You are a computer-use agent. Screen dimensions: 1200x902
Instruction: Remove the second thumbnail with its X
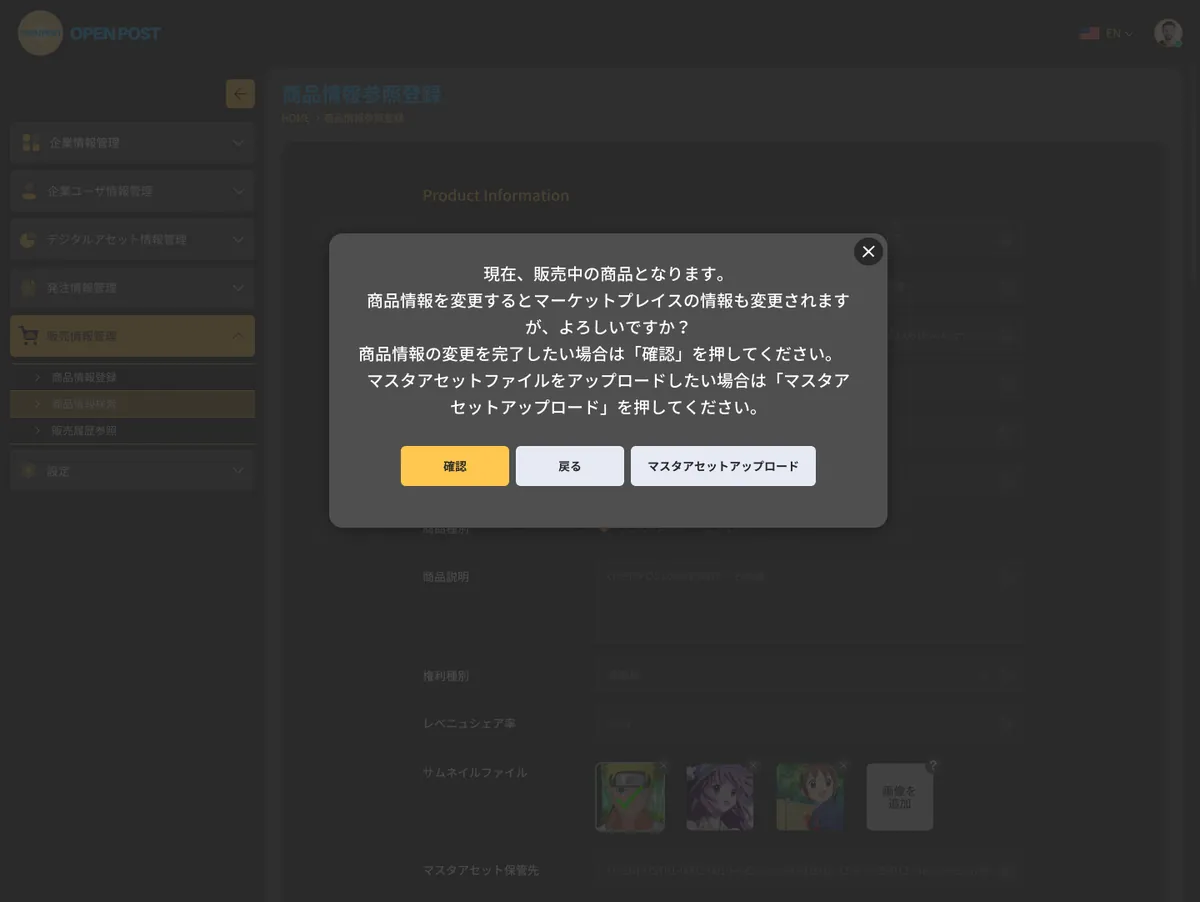pos(753,765)
